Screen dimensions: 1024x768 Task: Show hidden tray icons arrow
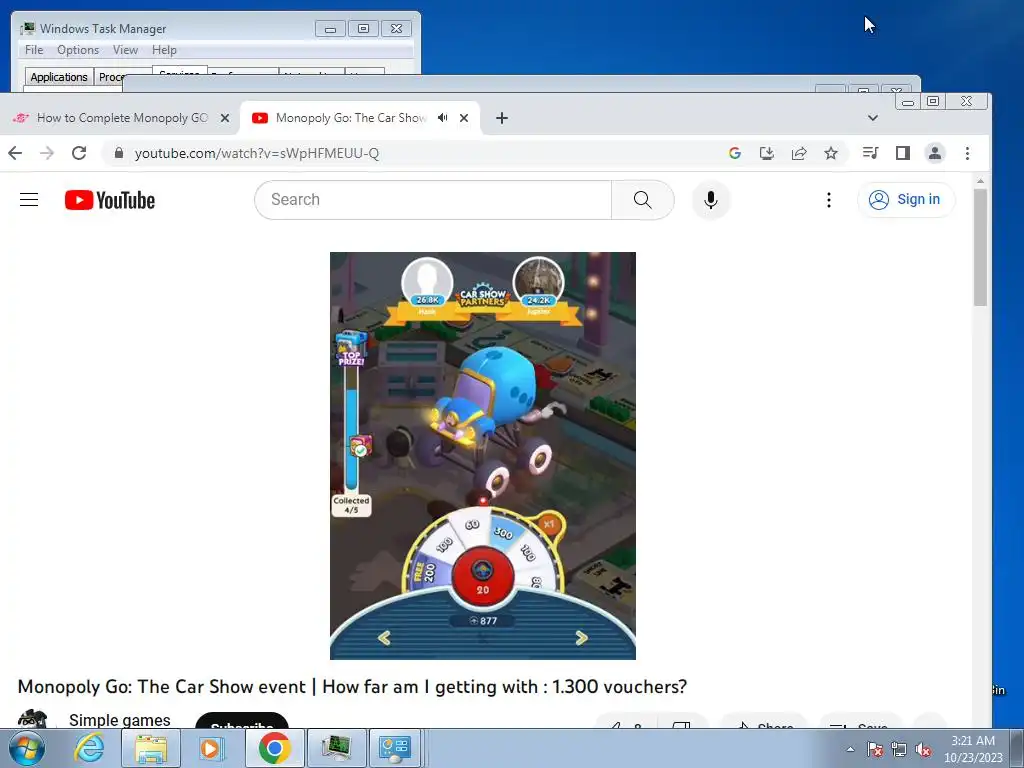[850, 749]
